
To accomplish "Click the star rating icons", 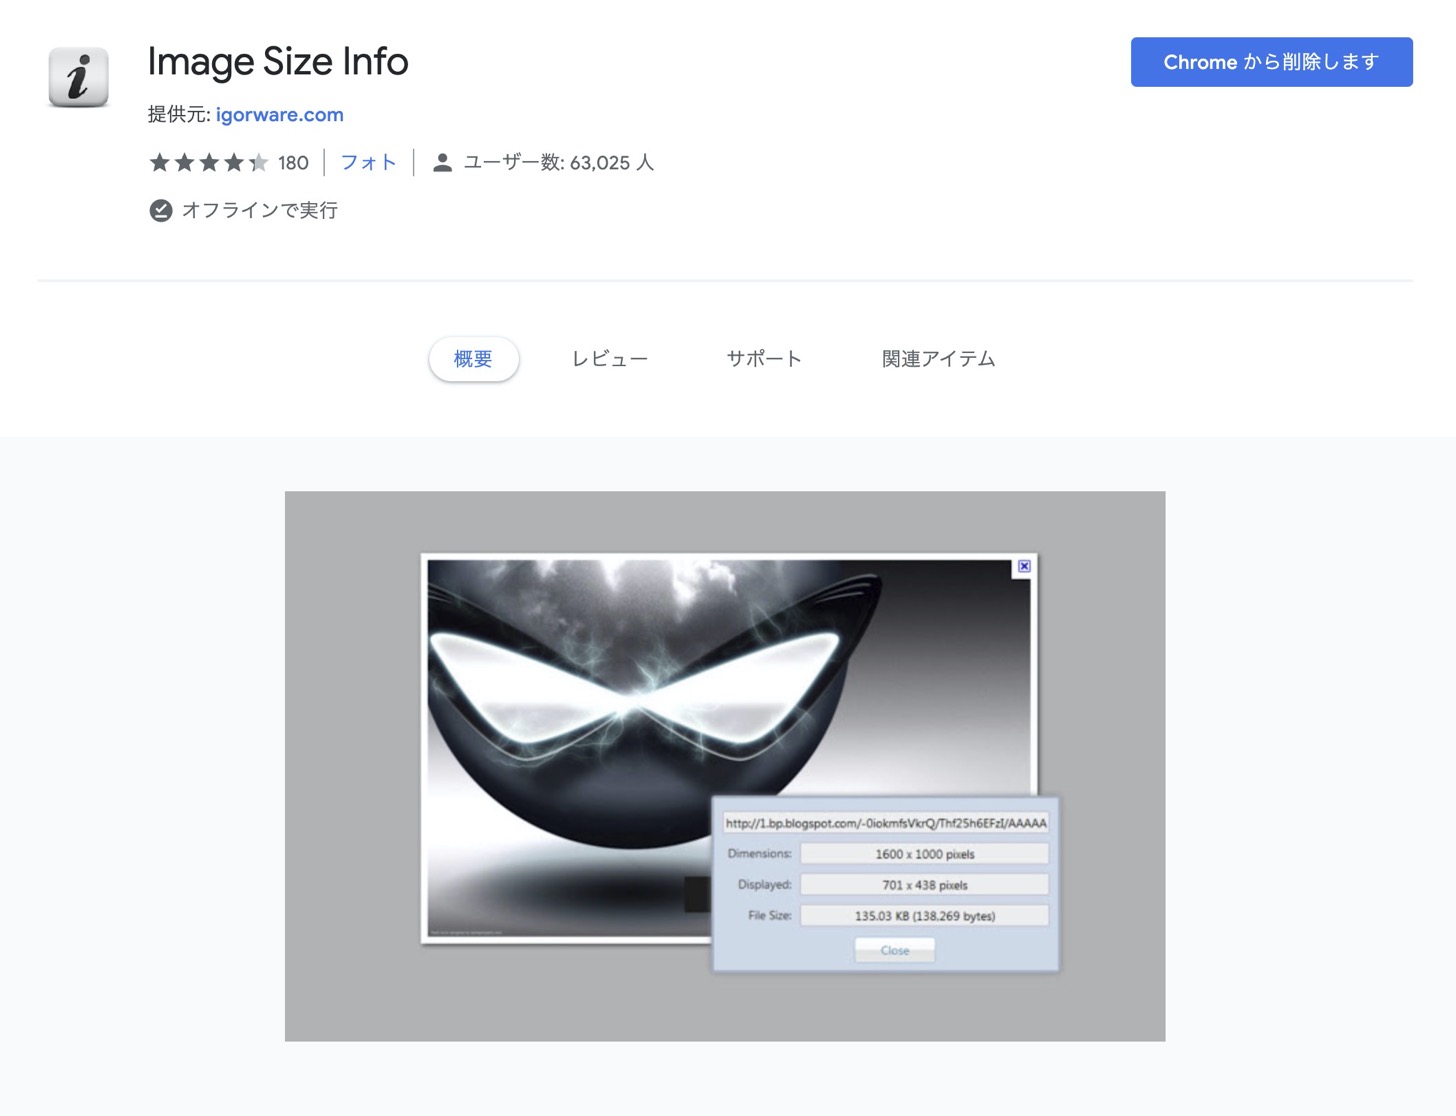I will tap(209, 163).
